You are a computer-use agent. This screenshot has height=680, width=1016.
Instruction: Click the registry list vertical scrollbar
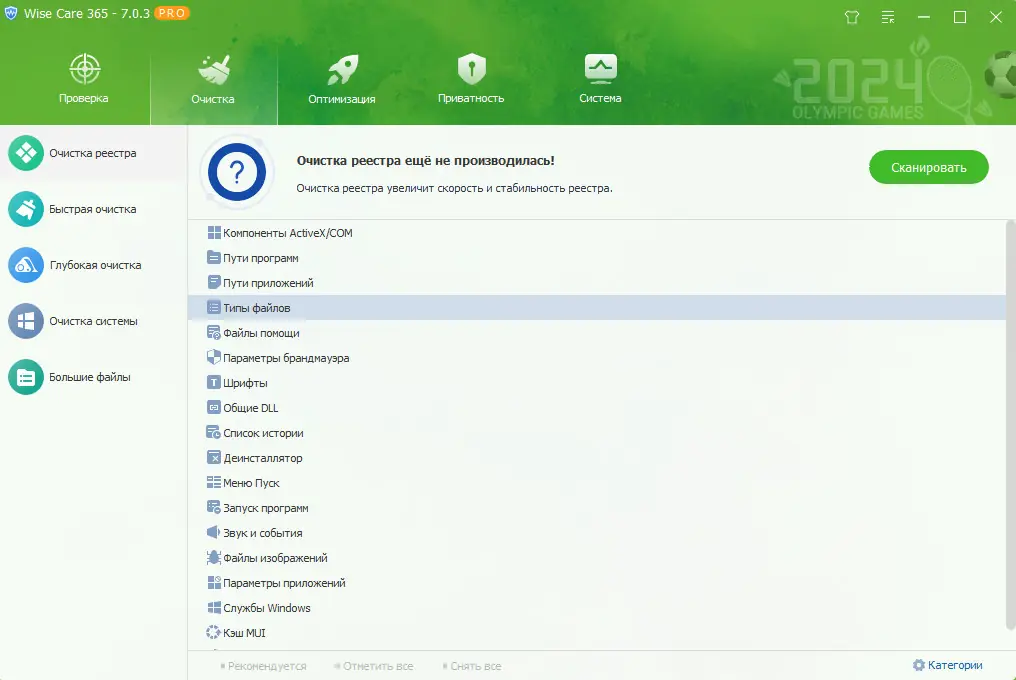pos(1010,425)
